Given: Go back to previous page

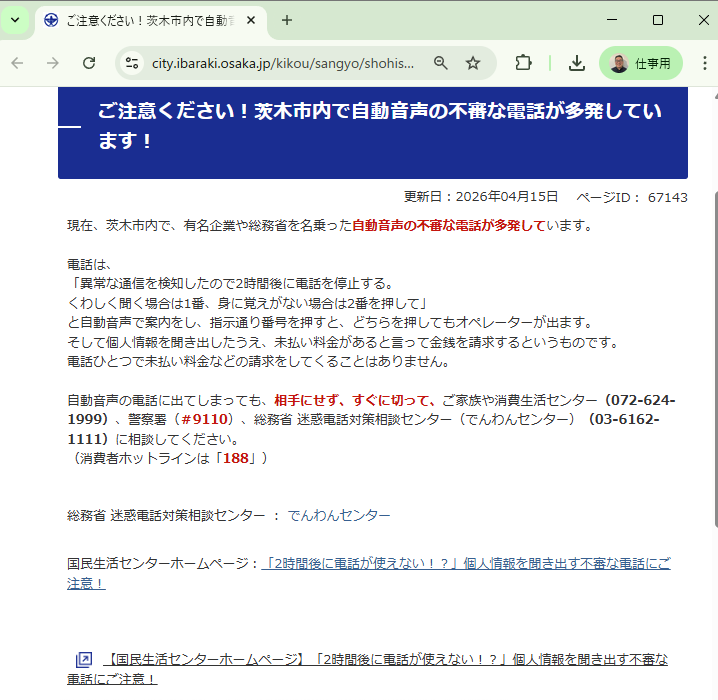Looking at the screenshot, I should coord(17,63).
